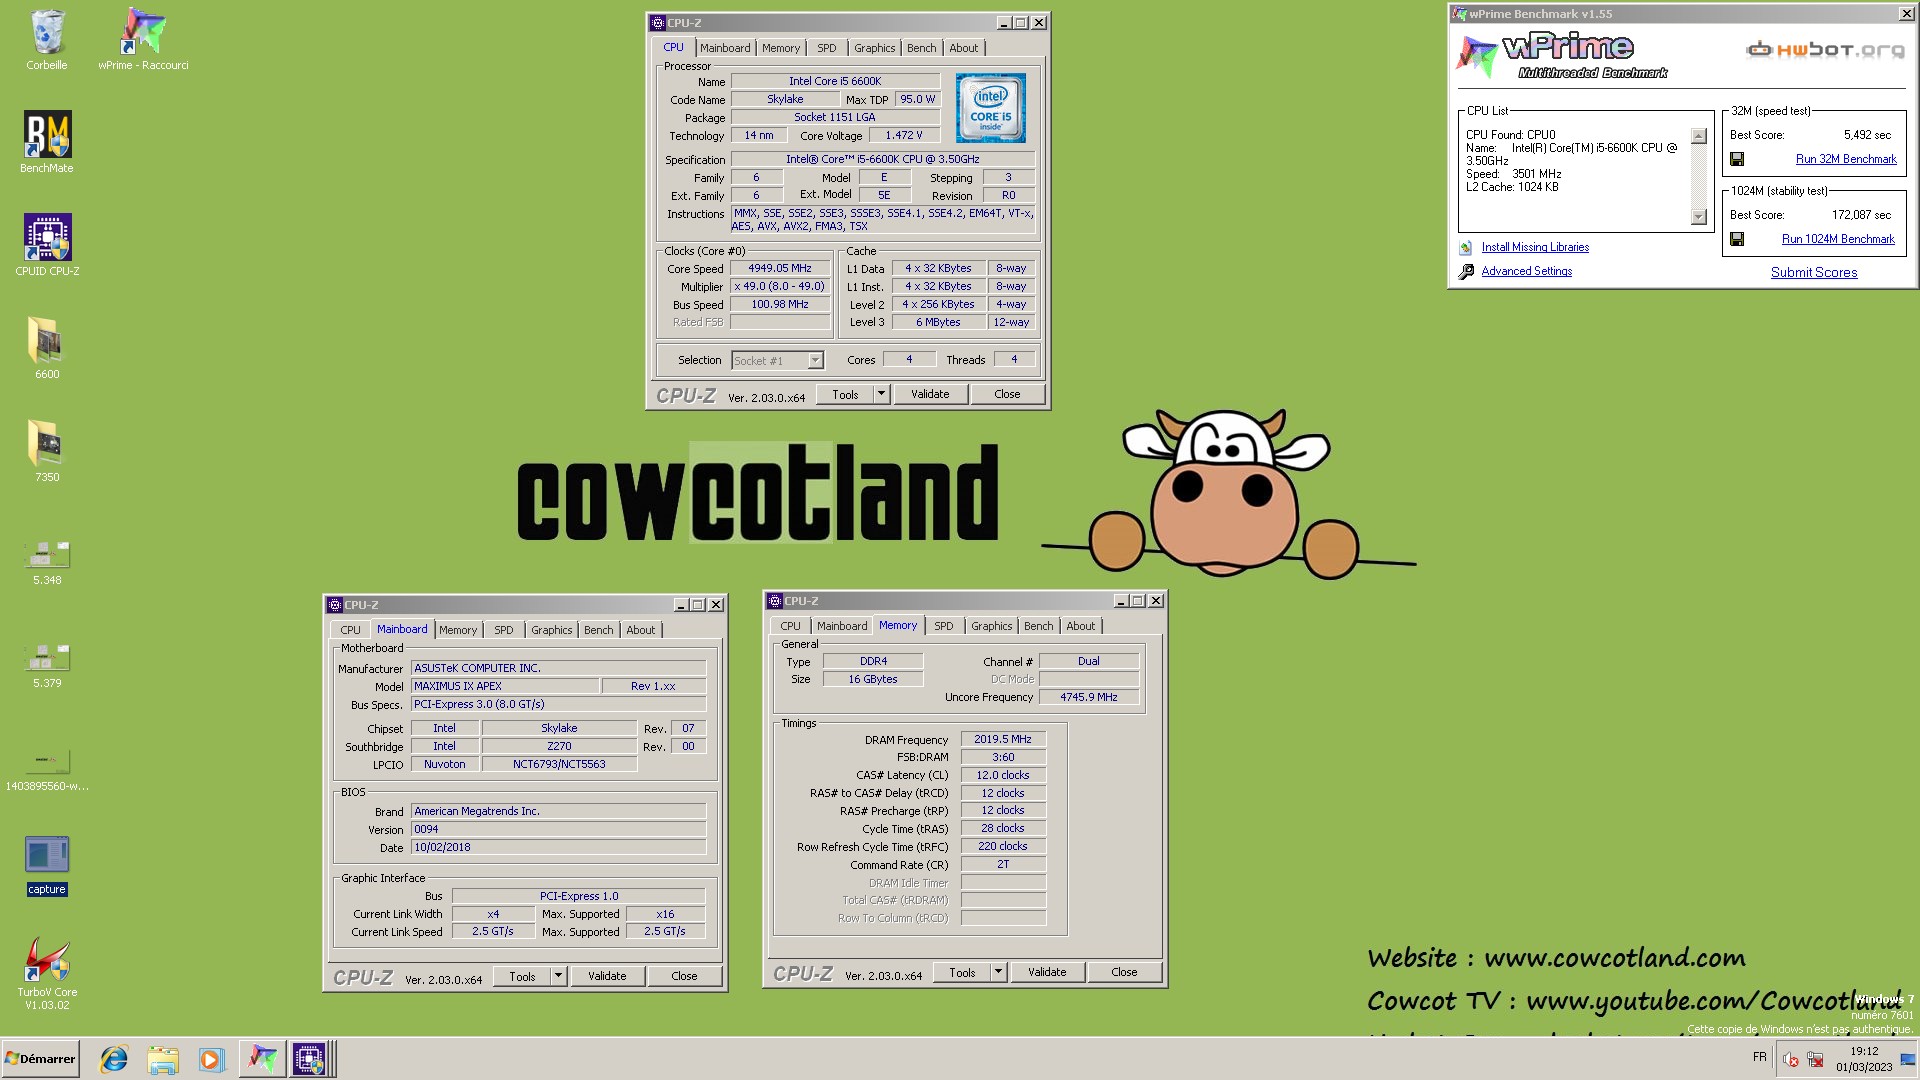Open the About tab in top CPU-Z window

click(964, 48)
